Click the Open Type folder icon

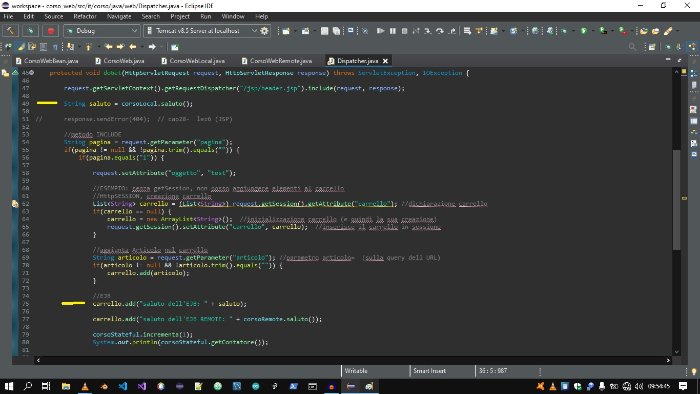click(643, 31)
